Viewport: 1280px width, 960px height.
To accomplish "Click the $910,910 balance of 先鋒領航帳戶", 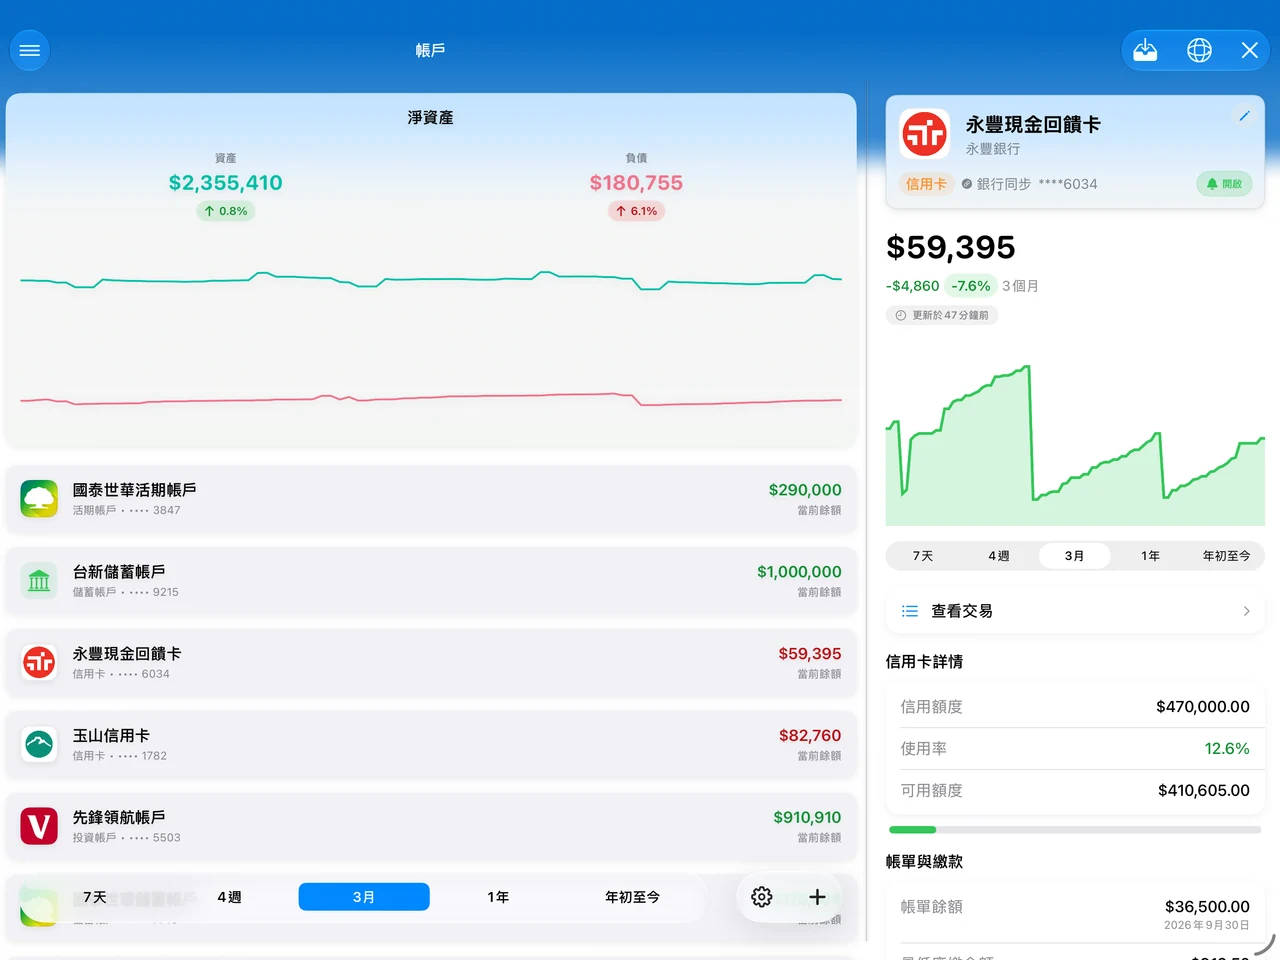I will tap(807, 818).
